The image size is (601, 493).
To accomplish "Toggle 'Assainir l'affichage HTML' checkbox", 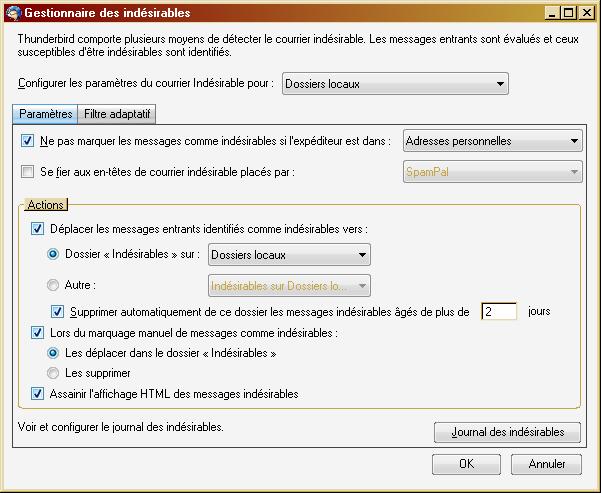I will tap(37, 394).
